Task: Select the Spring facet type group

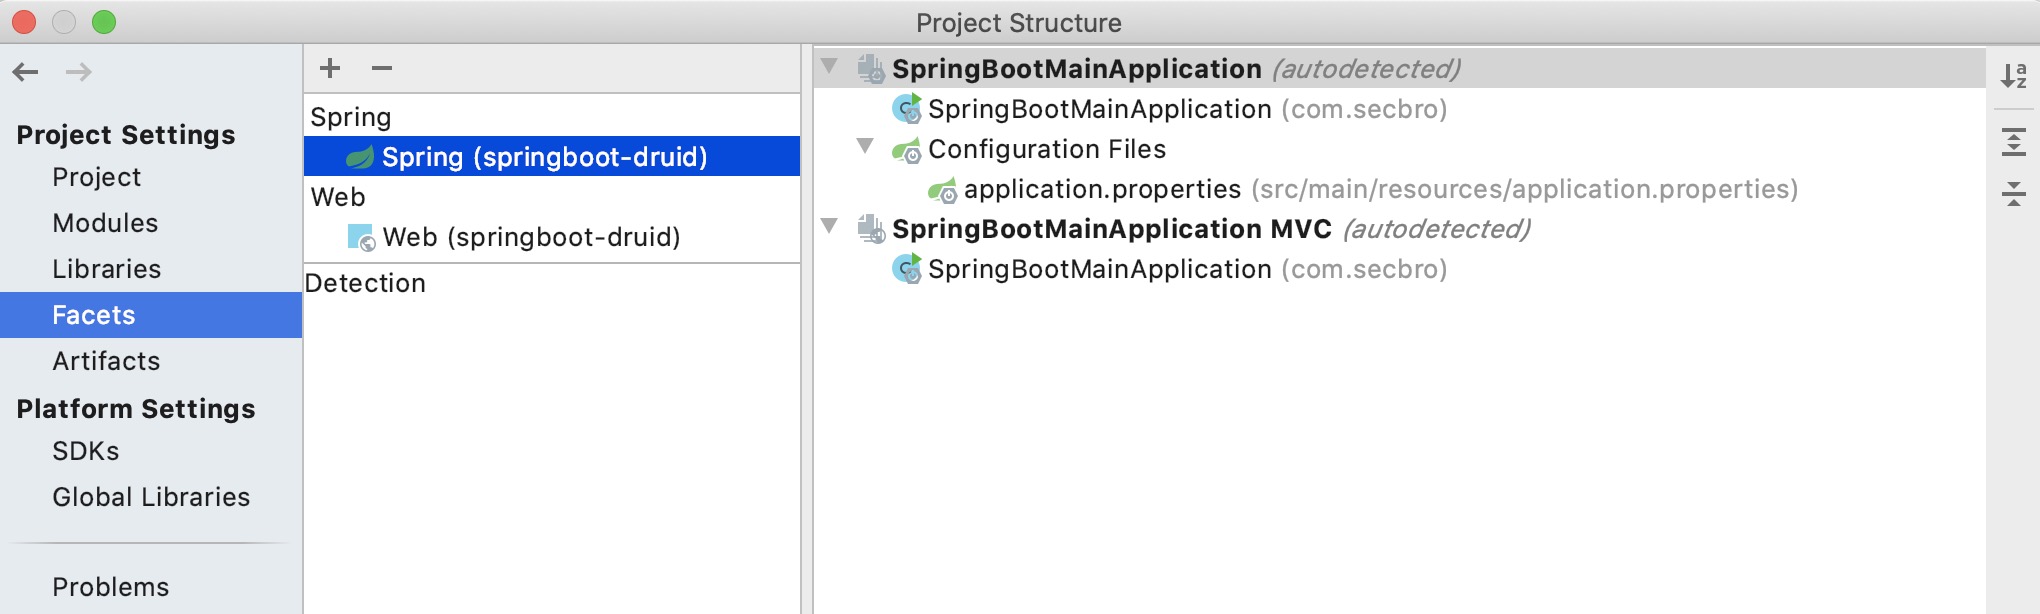Action: [x=351, y=117]
